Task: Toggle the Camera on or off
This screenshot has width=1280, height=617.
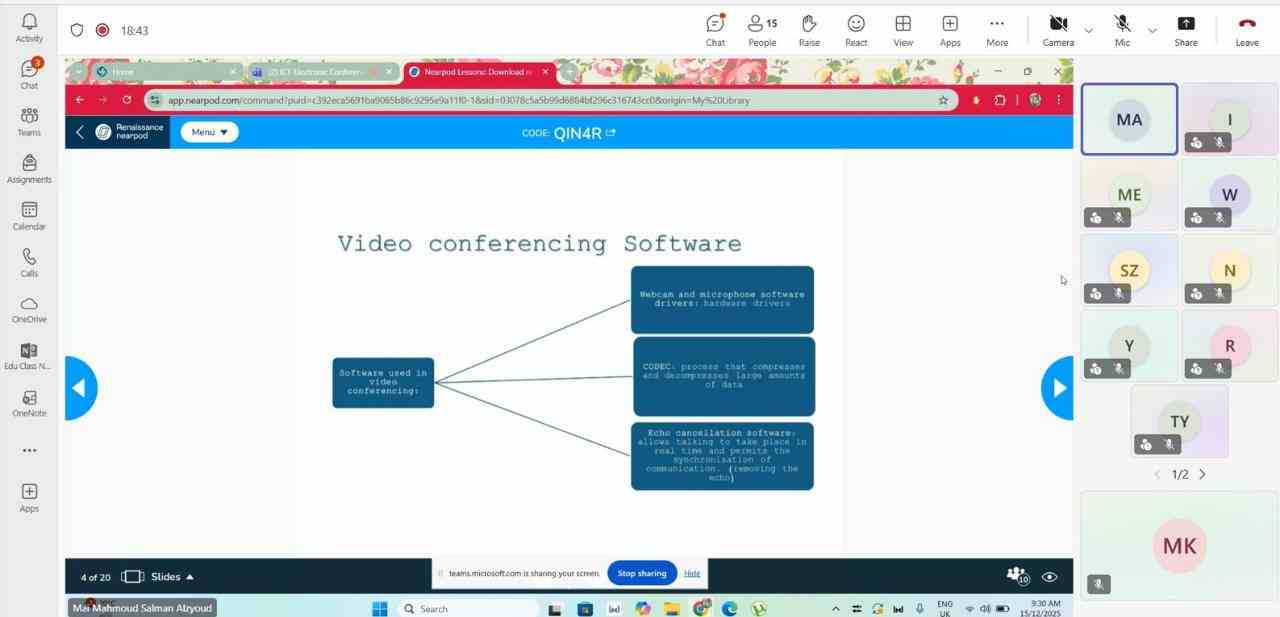Action: tap(1058, 29)
